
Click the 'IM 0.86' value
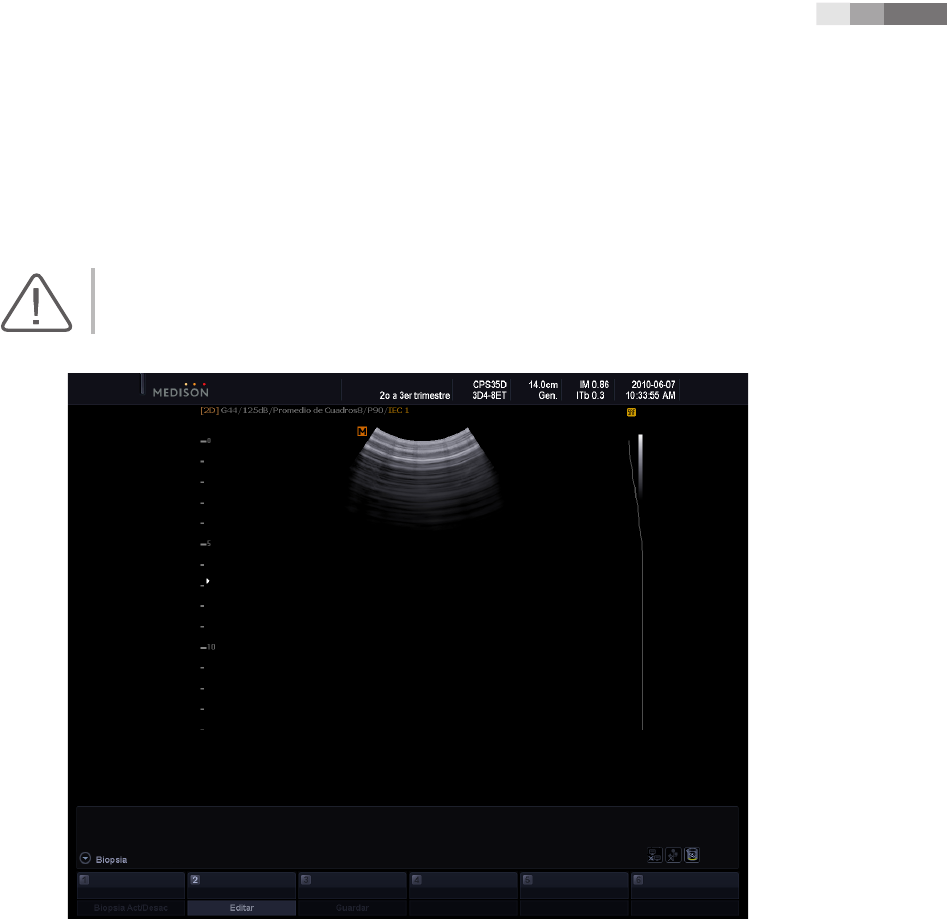point(594,385)
